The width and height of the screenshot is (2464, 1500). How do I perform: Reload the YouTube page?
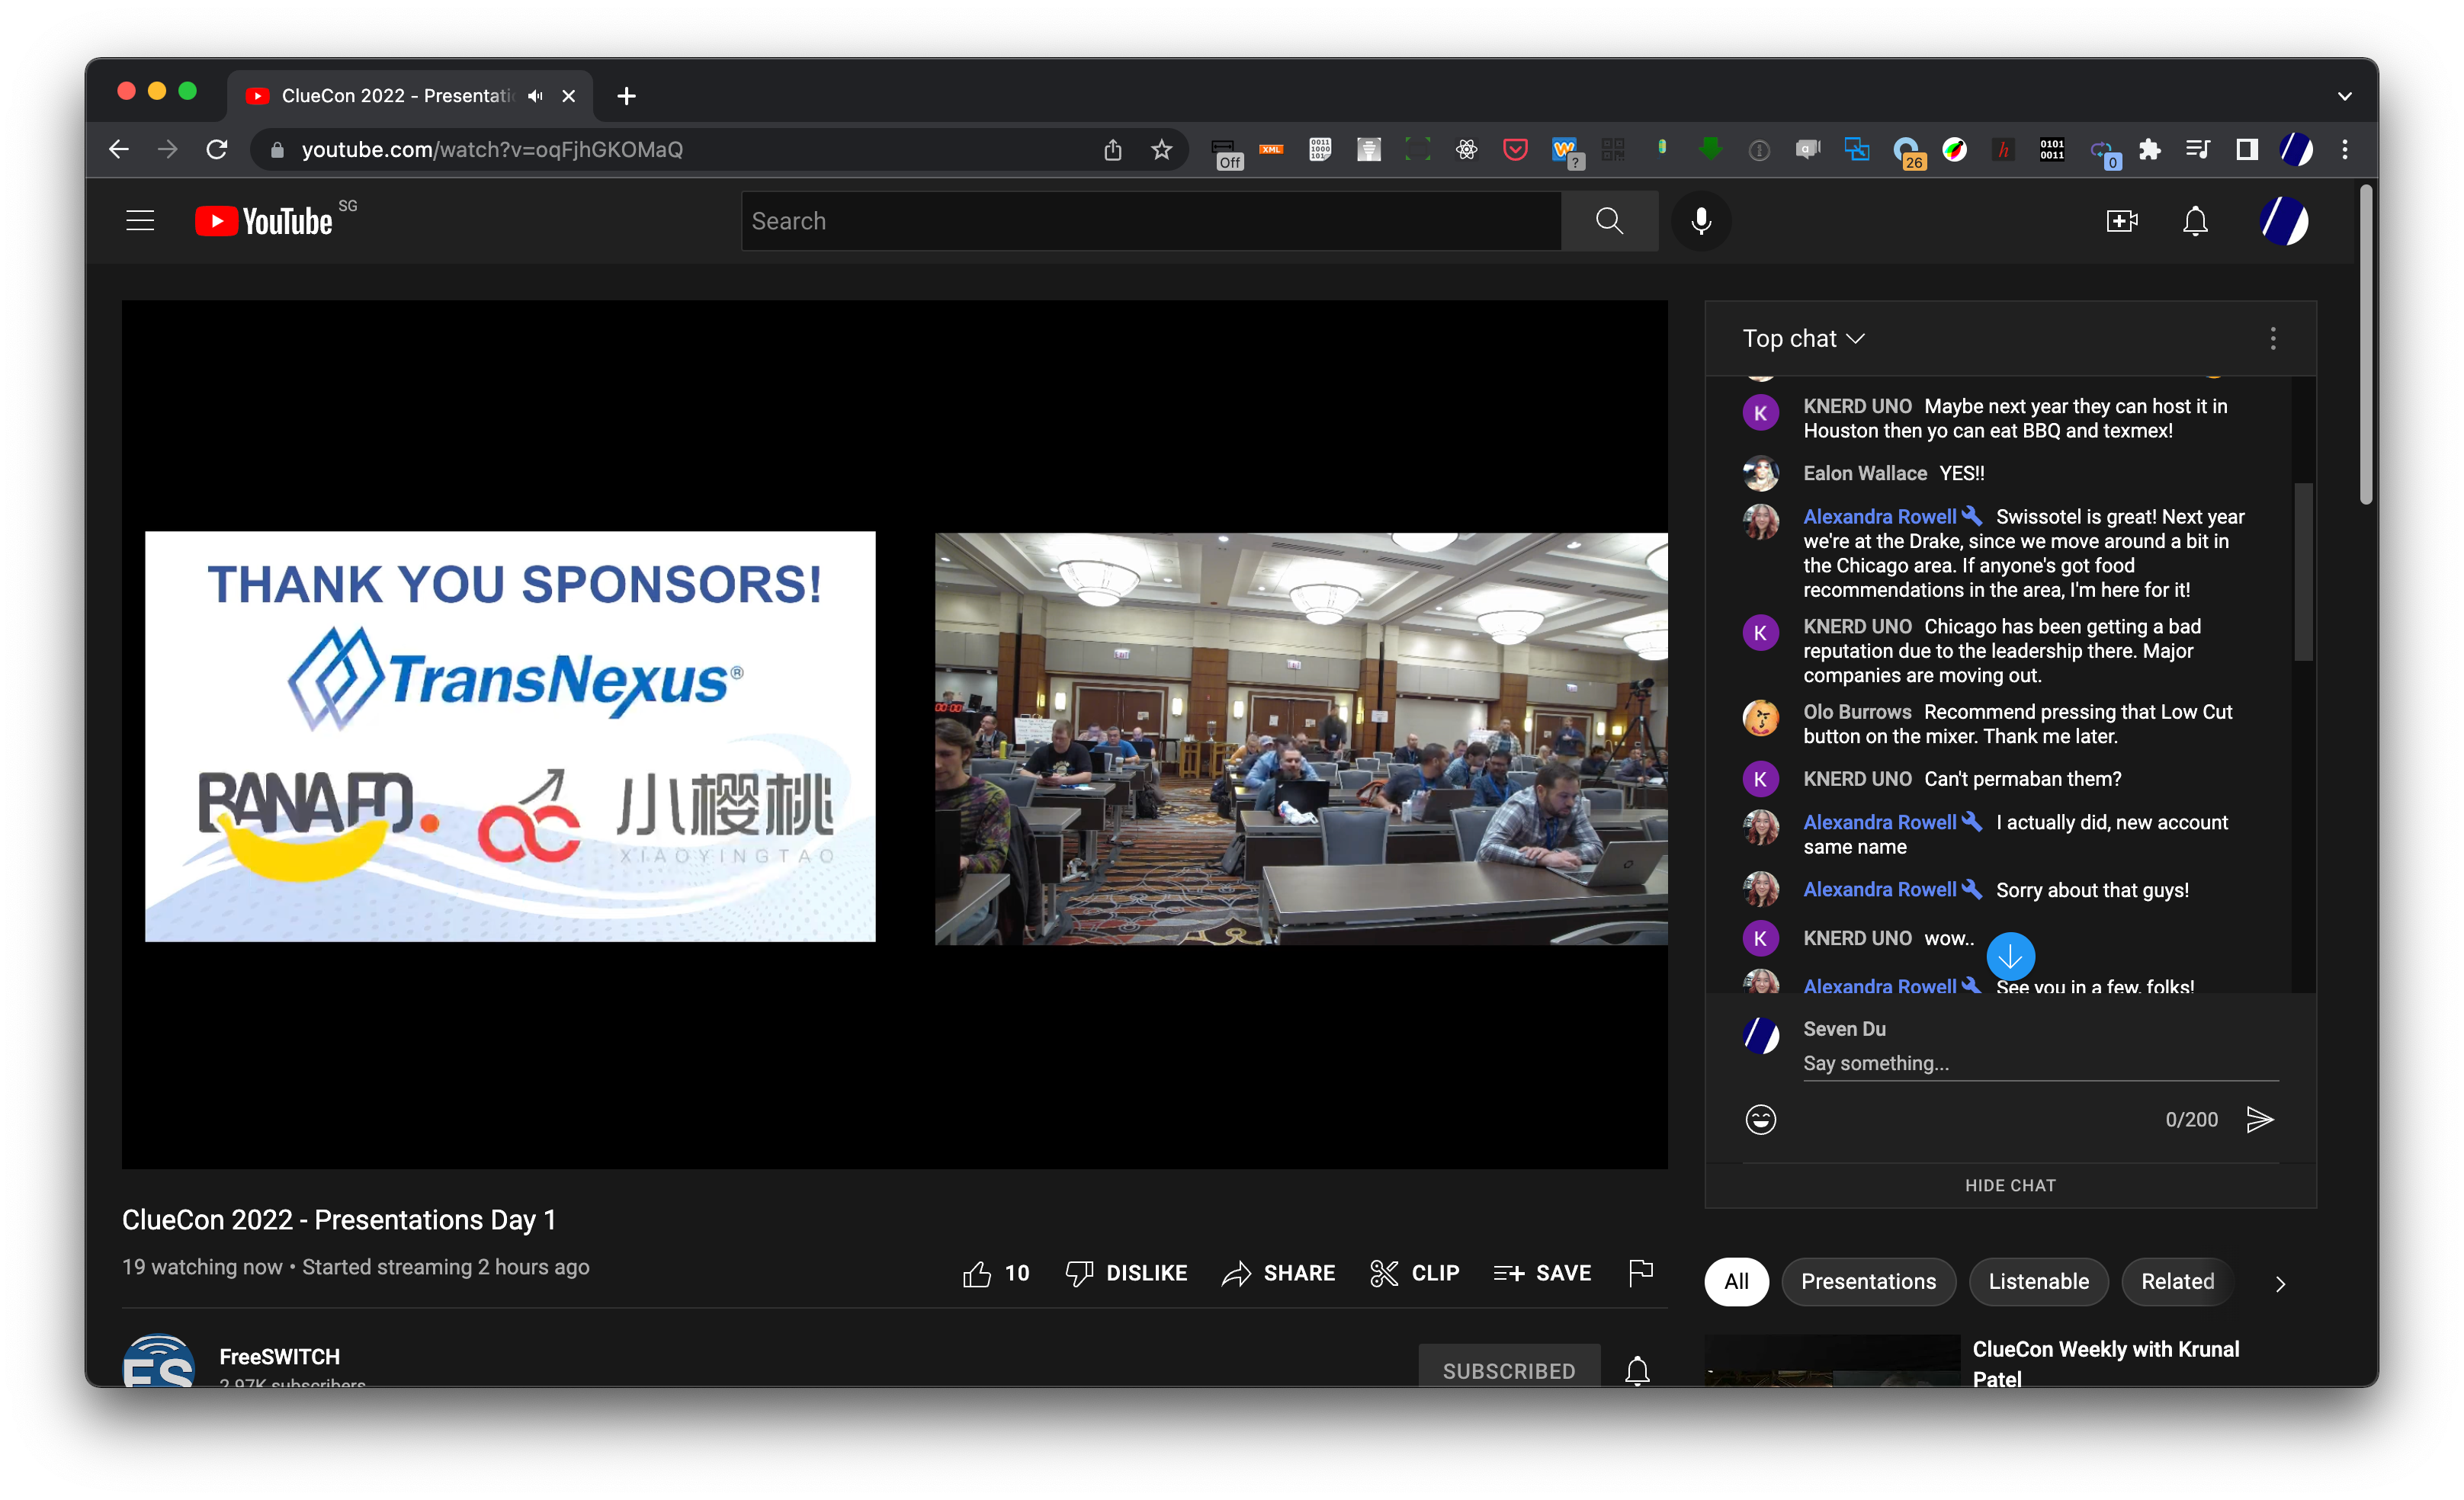click(x=217, y=149)
